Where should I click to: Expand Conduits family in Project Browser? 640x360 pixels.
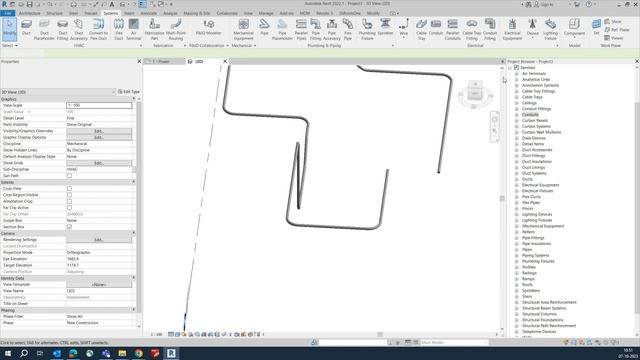[517, 115]
